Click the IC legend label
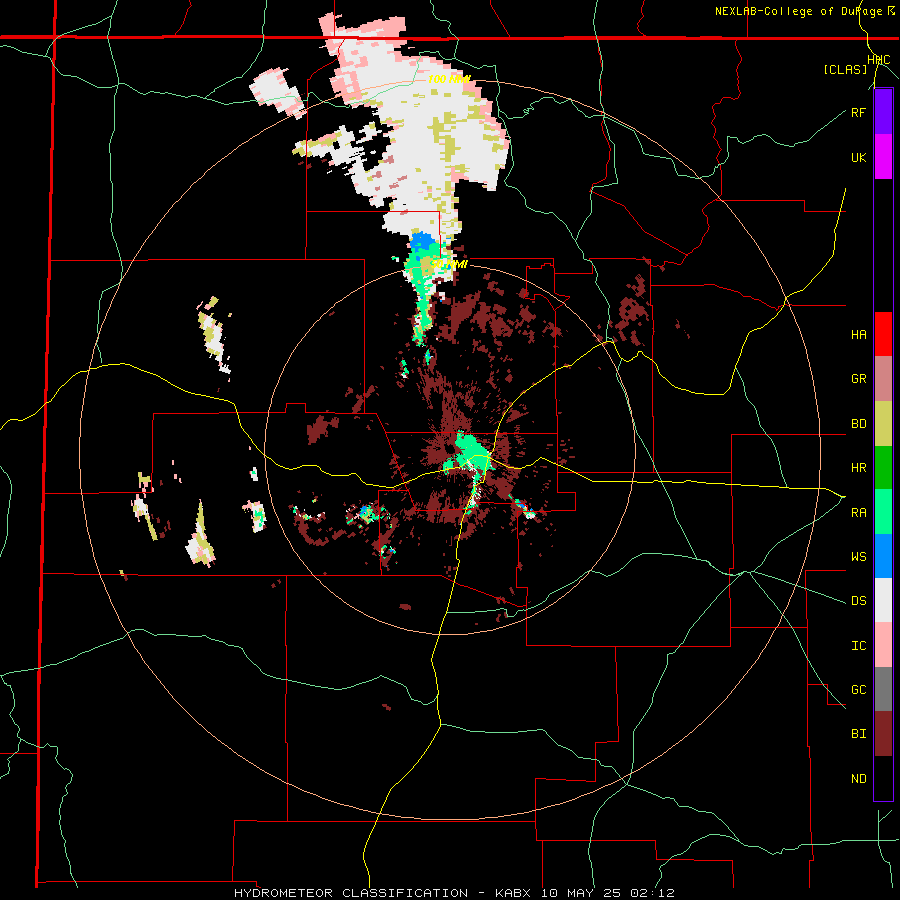The width and height of the screenshot is (900, 900). tap(858, 646)
